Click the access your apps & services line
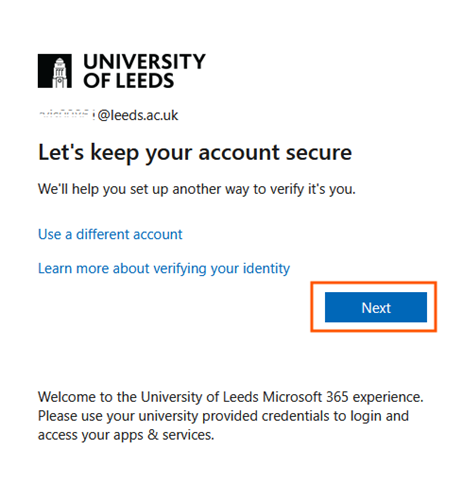 coord(126,435)
